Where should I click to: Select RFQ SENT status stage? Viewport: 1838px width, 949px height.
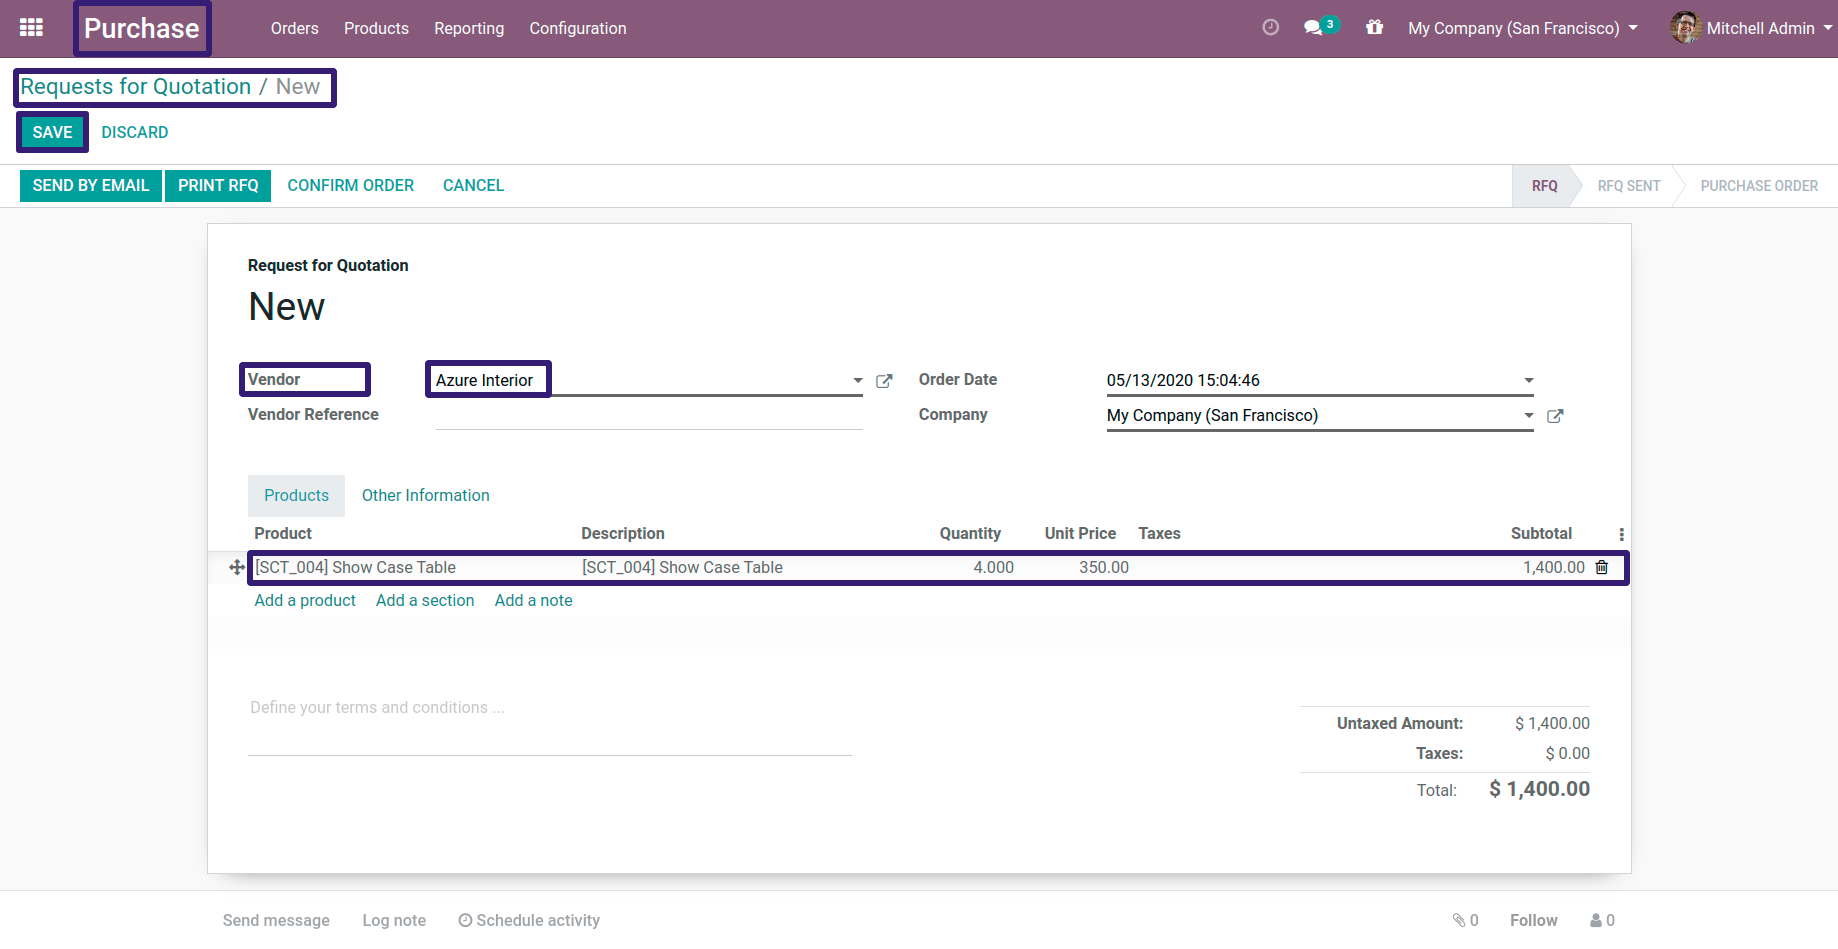pos(1629,186)
